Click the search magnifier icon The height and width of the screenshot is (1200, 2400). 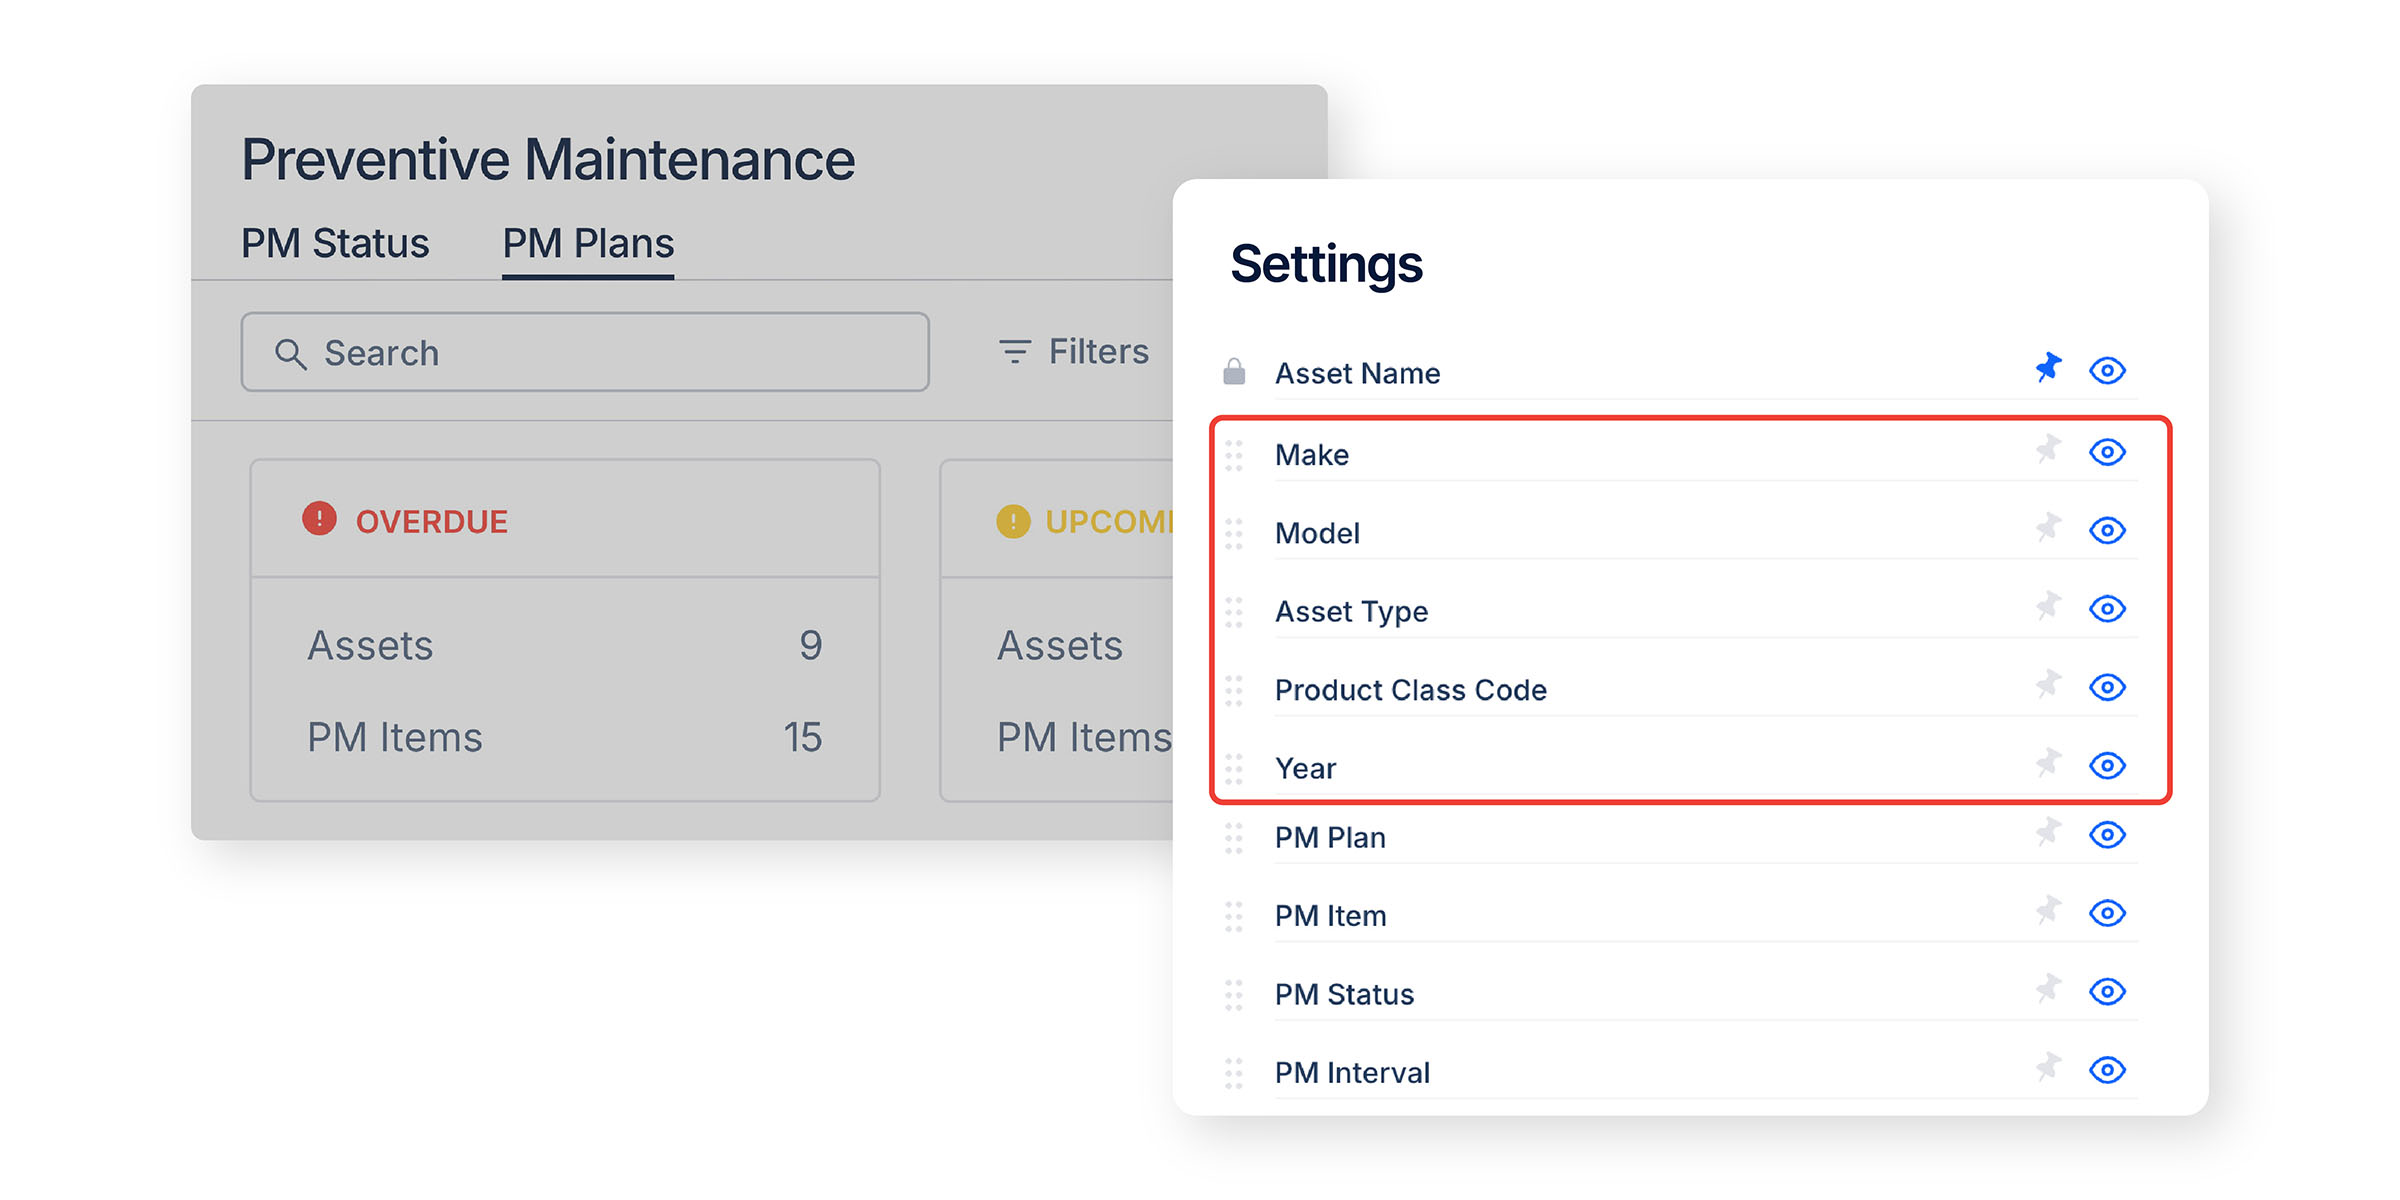pos(290,353)
